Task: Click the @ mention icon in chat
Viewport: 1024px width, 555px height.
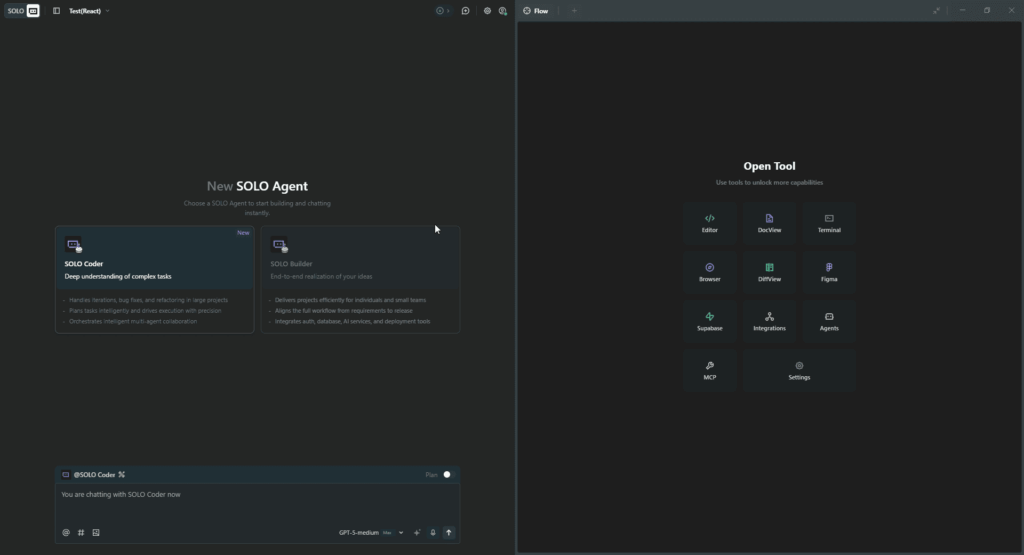Action: click(x=66, y=533)
